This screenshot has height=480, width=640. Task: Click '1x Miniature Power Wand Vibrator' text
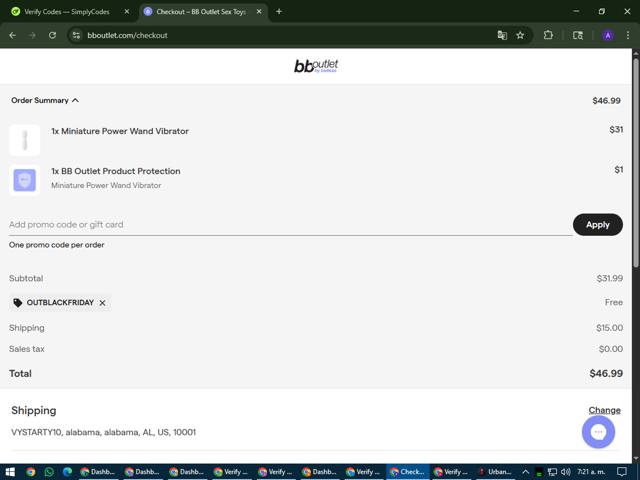click(x=120, y=131)
